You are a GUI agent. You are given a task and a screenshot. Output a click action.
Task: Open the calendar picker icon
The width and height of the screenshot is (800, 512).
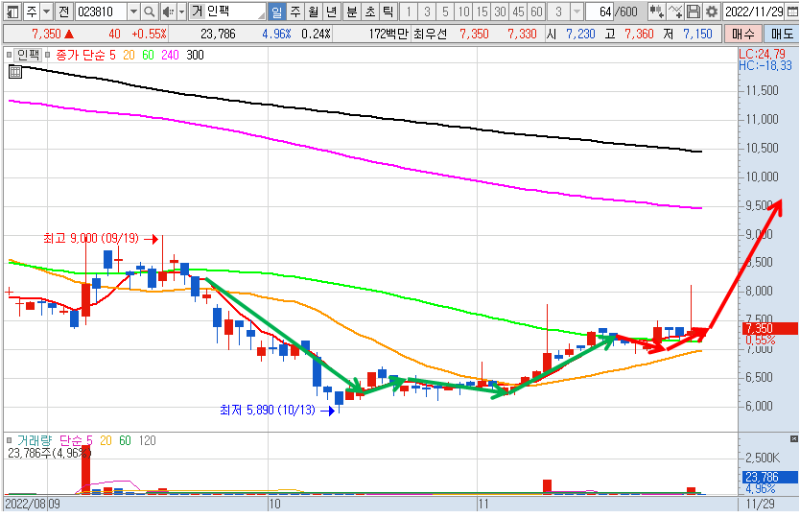[x=792, y=11]
